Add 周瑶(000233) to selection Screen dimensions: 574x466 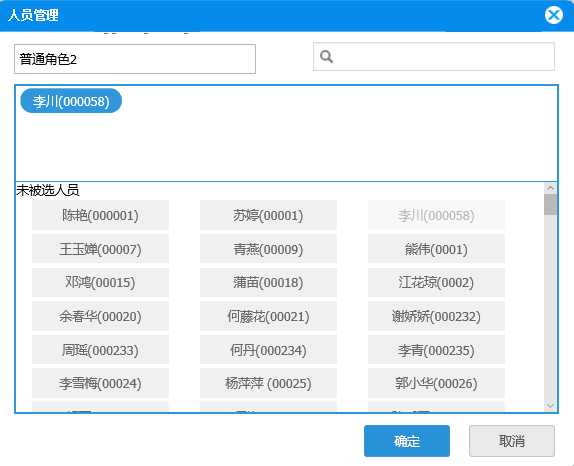(x=100, y=350)
